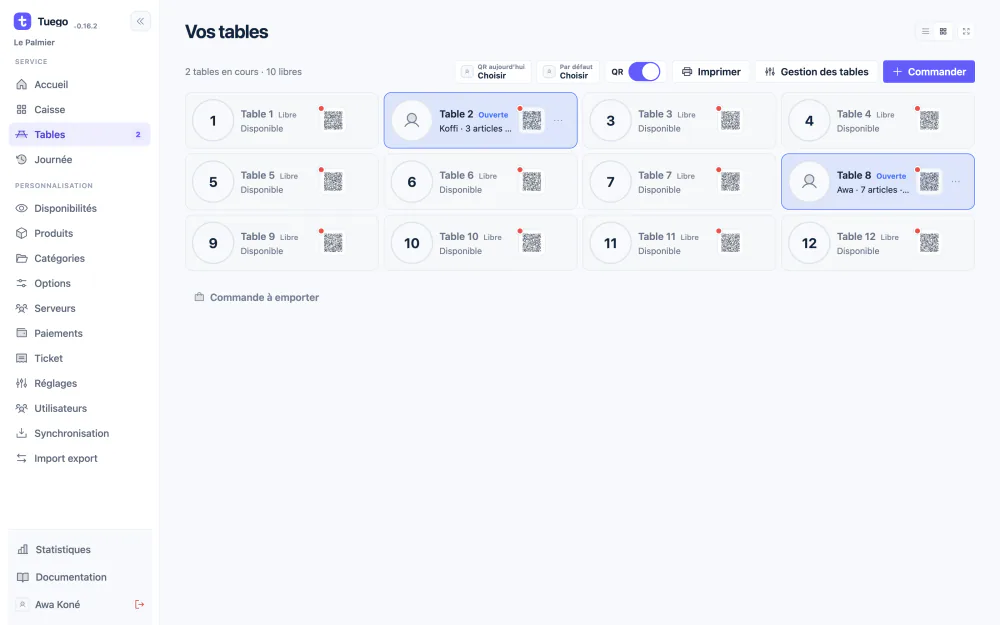Click the Table 11 title text
Screen dimensions: 1000x625
coord(657,237)
